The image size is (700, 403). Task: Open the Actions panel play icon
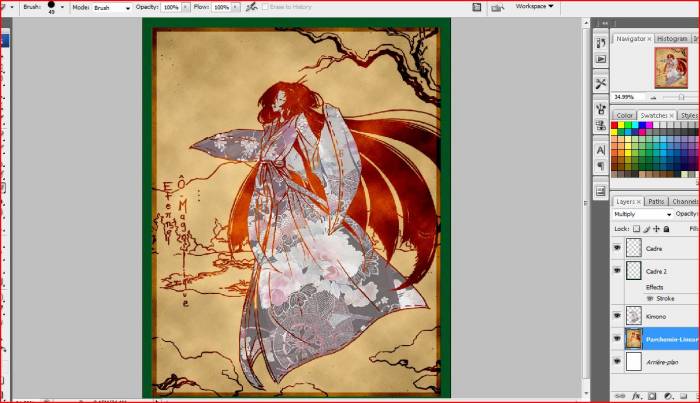click(601, 59)
